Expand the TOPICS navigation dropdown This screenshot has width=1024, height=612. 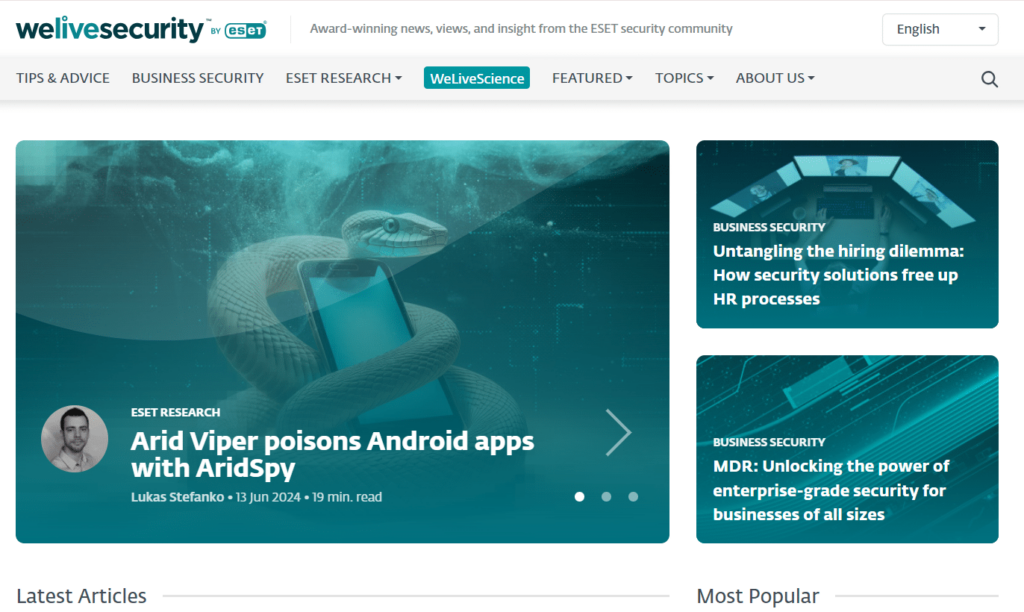684,77
